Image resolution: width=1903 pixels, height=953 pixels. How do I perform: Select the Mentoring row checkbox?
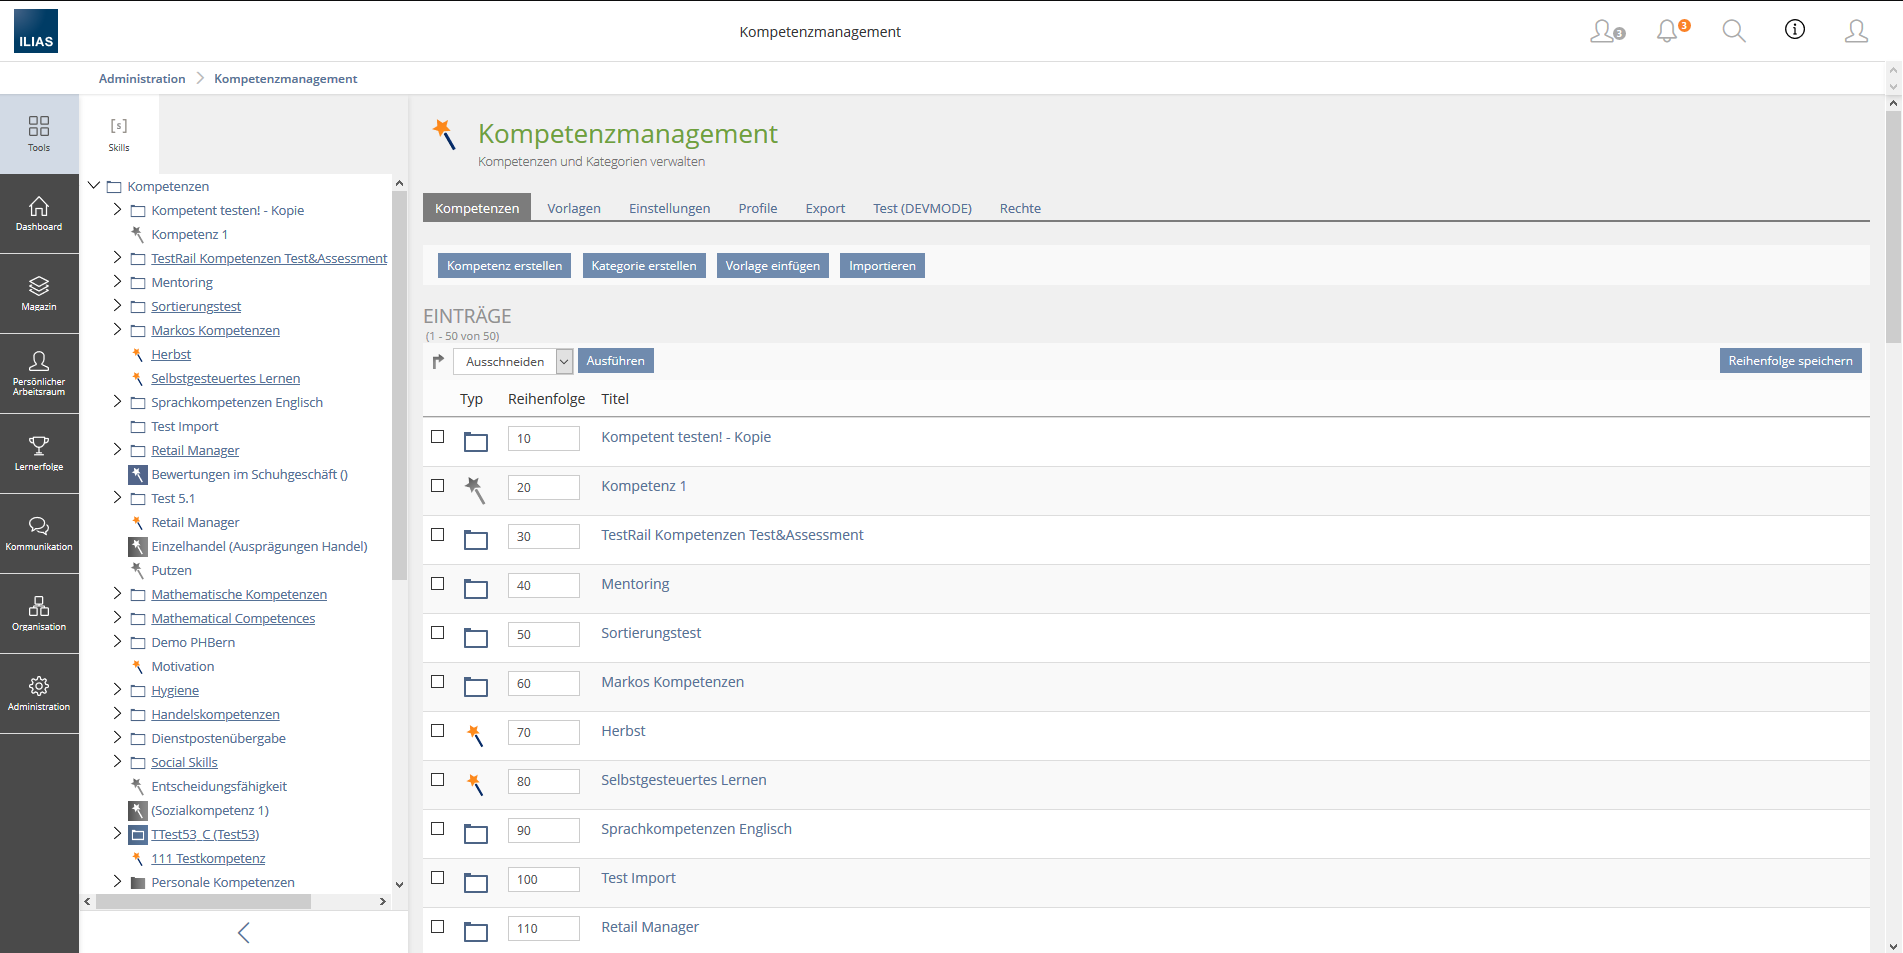pyautogui.click(x=438, y=584)
